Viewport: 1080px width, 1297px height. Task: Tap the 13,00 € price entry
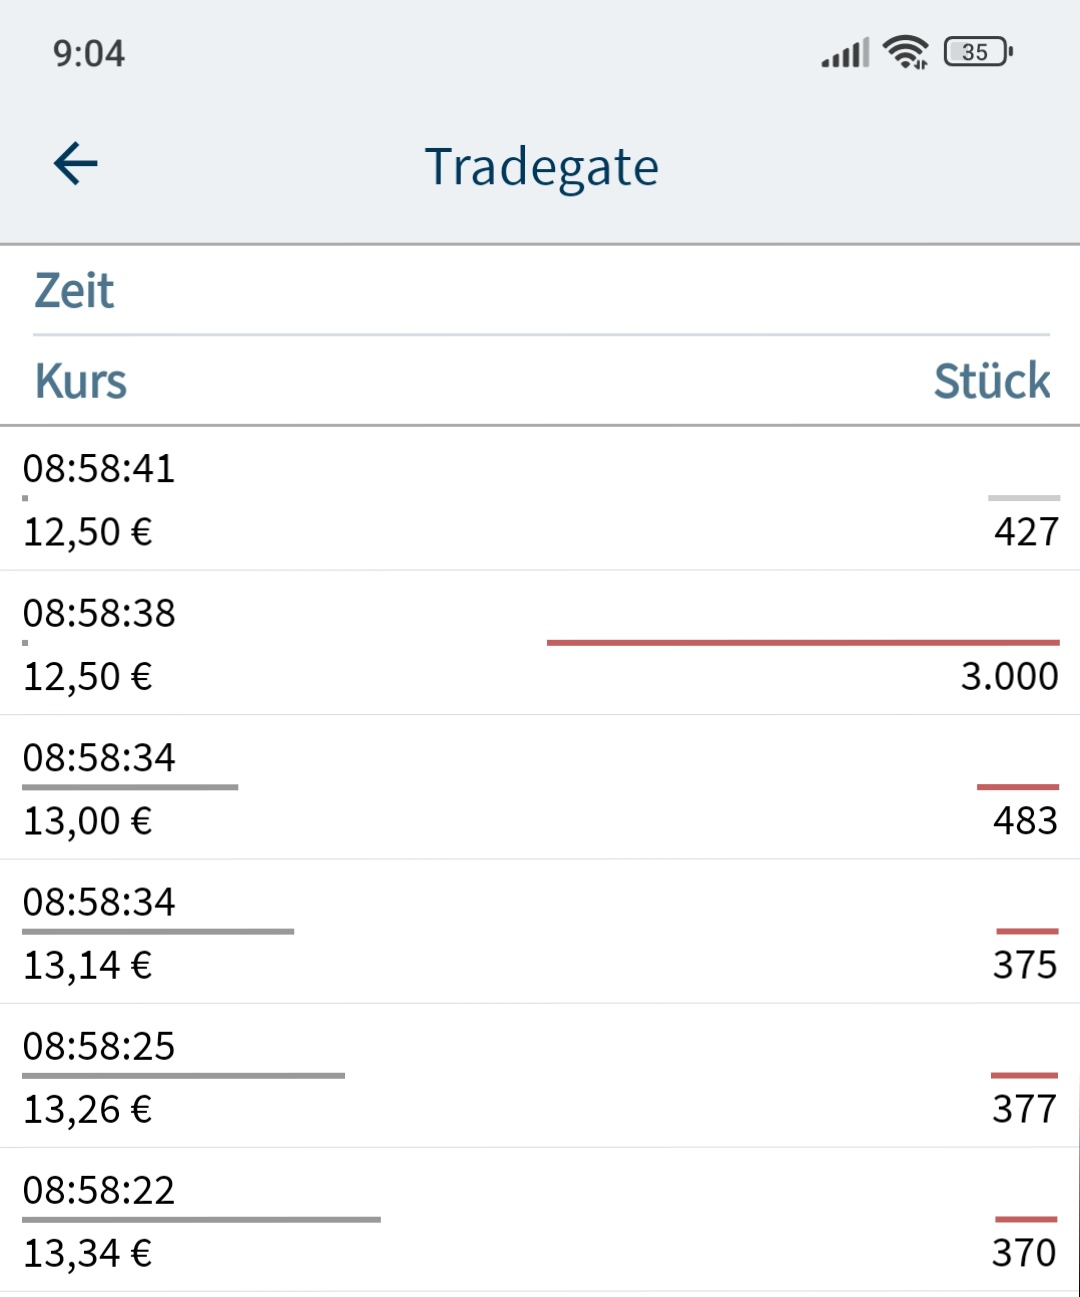(x=88, y=821)
